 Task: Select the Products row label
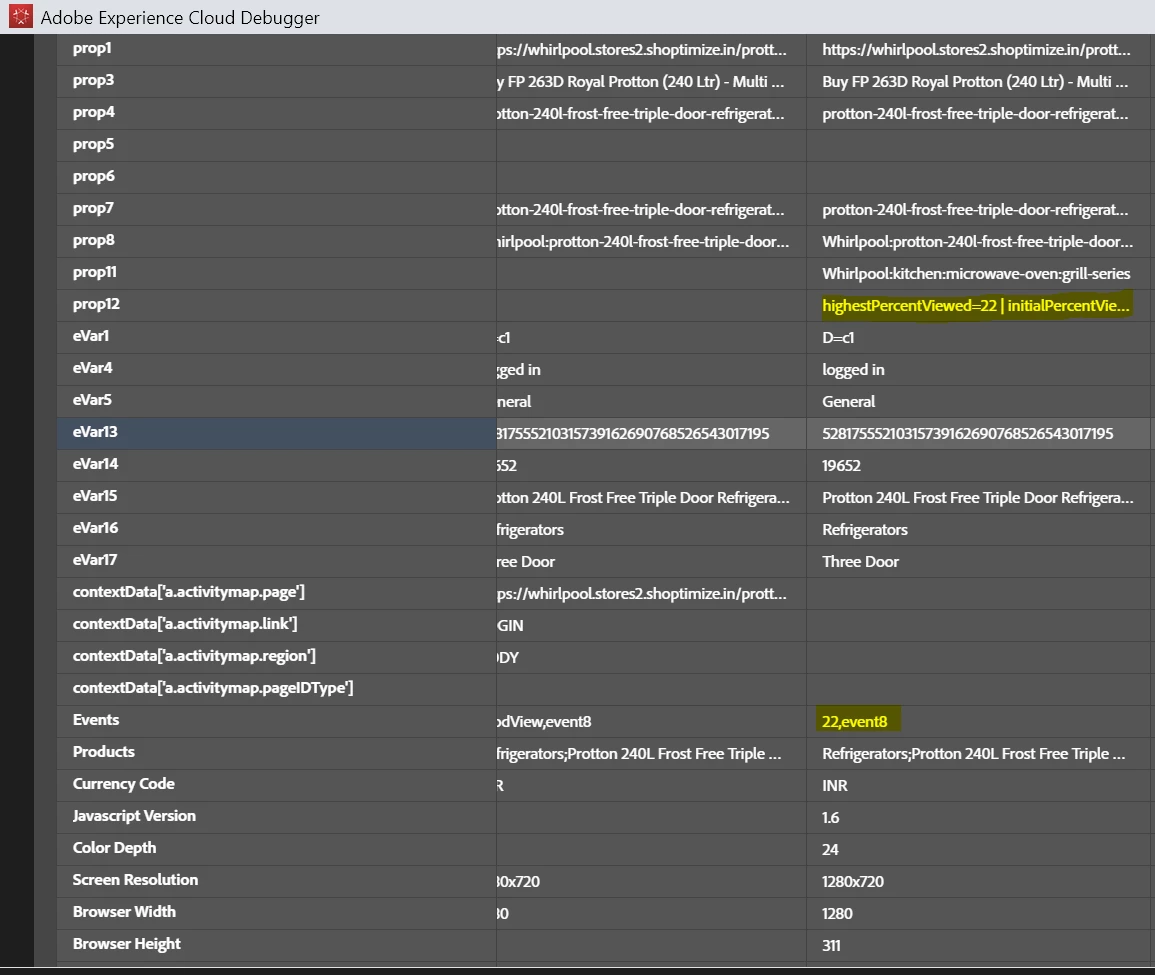pyautogui.click(x=104, y=752)
